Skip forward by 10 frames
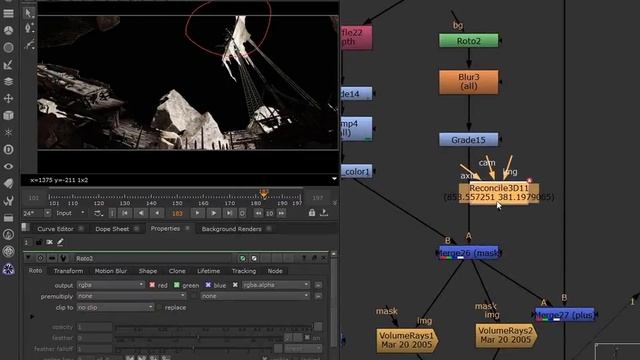 tap(282, 213)
